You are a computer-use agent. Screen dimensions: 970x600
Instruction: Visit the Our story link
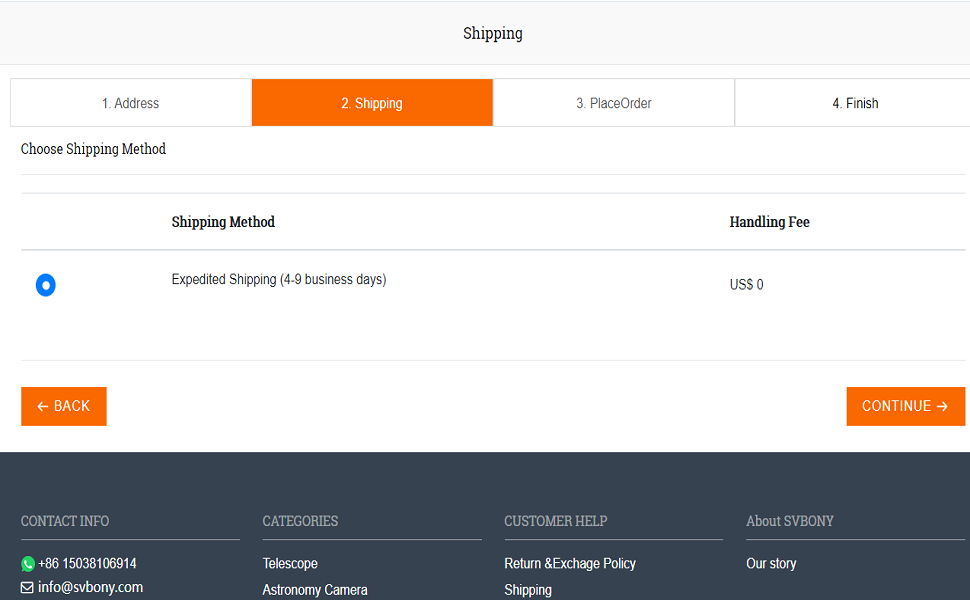pos(771,564)
